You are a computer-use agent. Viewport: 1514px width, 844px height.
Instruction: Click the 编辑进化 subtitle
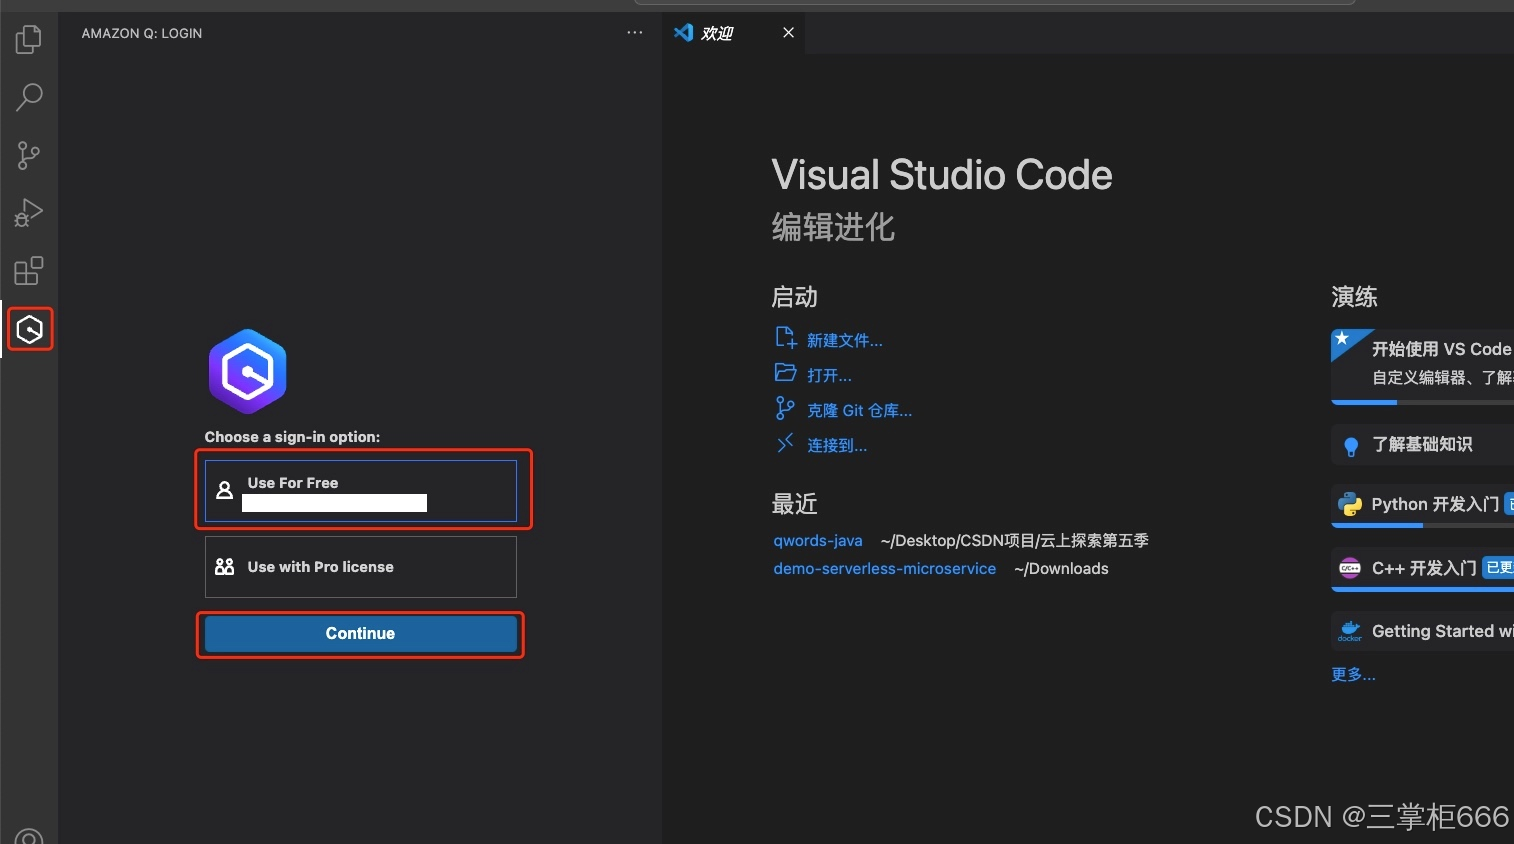pos(833,227)
